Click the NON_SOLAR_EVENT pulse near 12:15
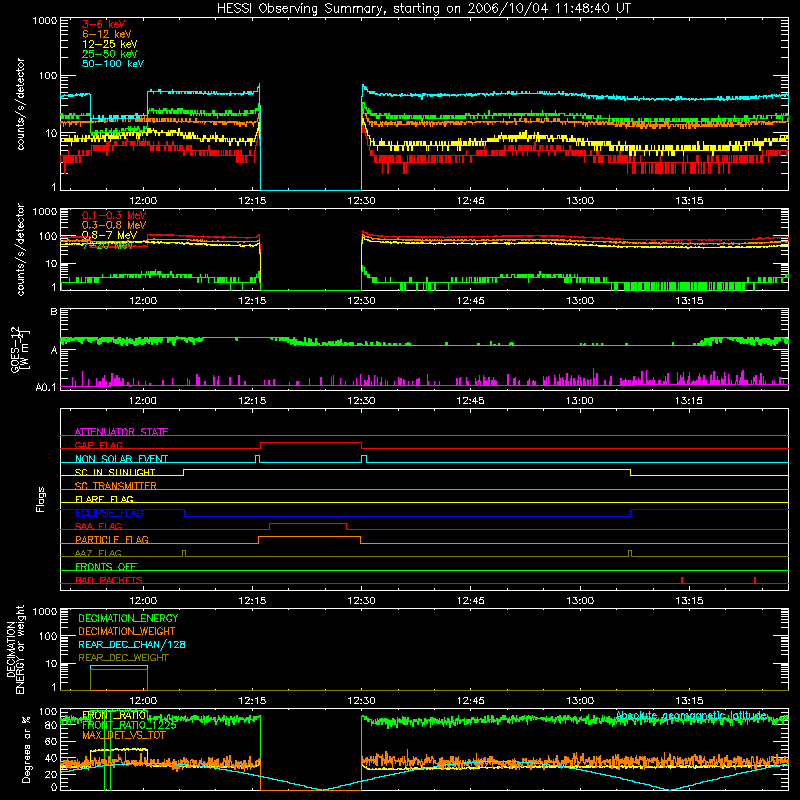Screen dimensions: 800x800 point(258,459)
